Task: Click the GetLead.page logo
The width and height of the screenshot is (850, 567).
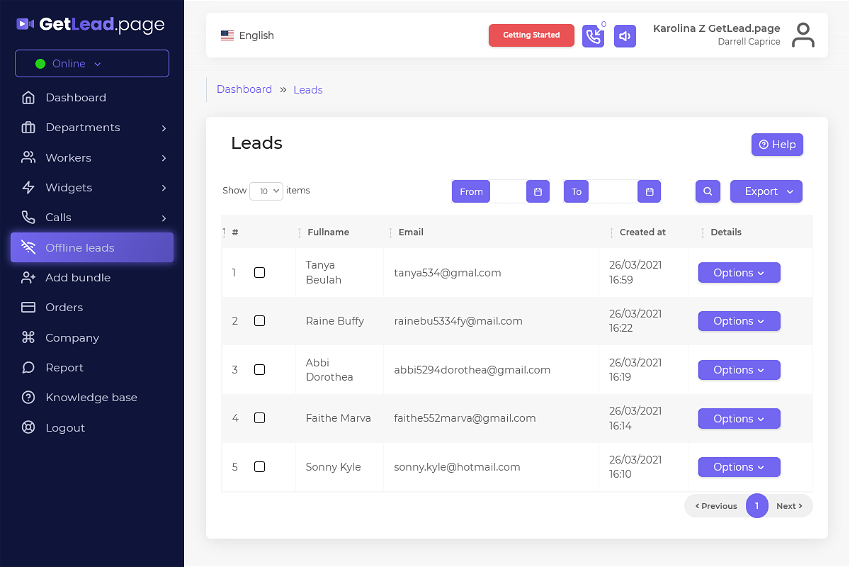Action: pyautogui.click(x=91, y=25)
